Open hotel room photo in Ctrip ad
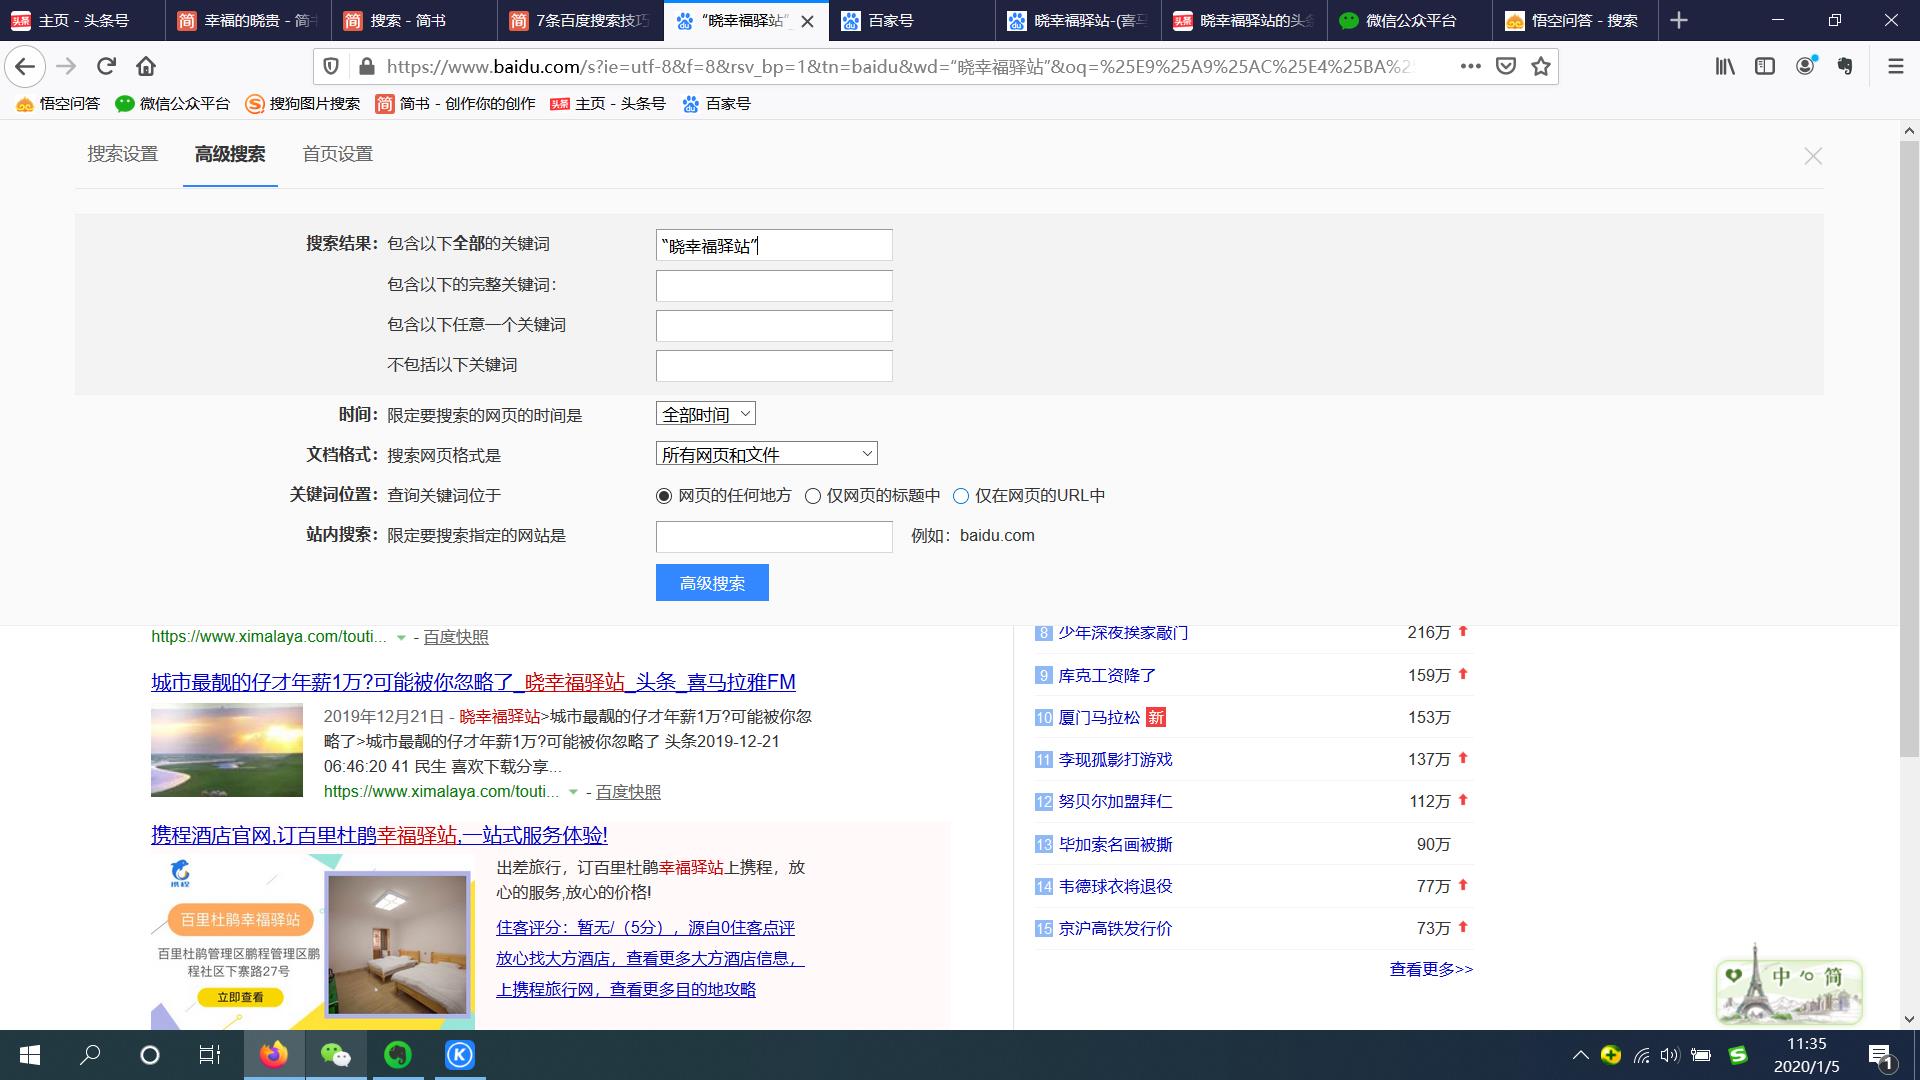 (398, 944)
